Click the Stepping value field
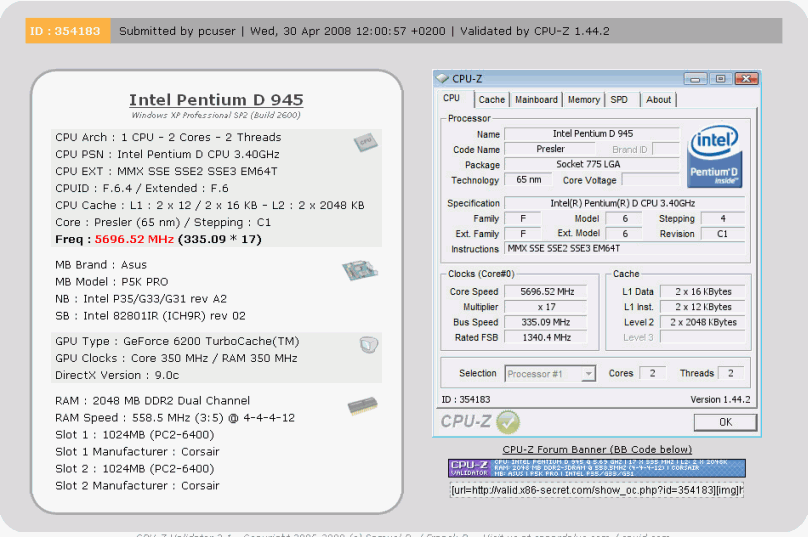The height and width of the screenshot is (537, 808). 722,219
